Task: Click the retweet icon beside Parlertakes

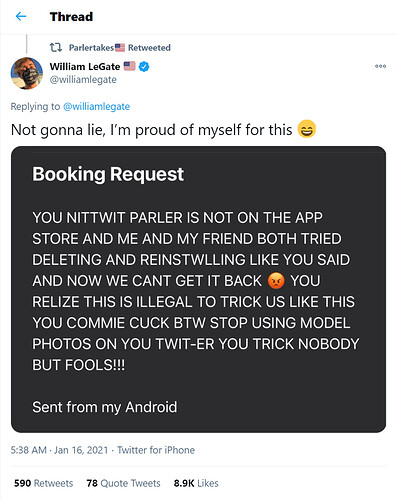Action: coord(56,48)
